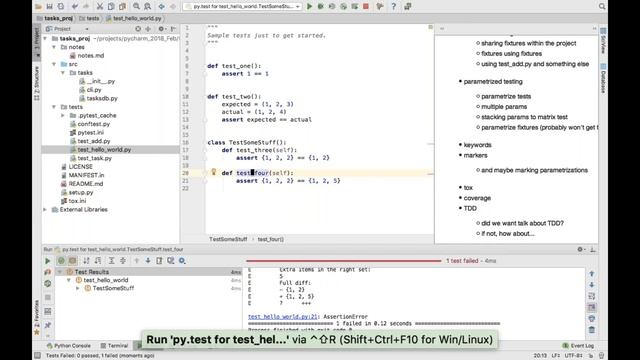Collapse the notes folder
Screen dimensions: 640x360
[54, 47]
